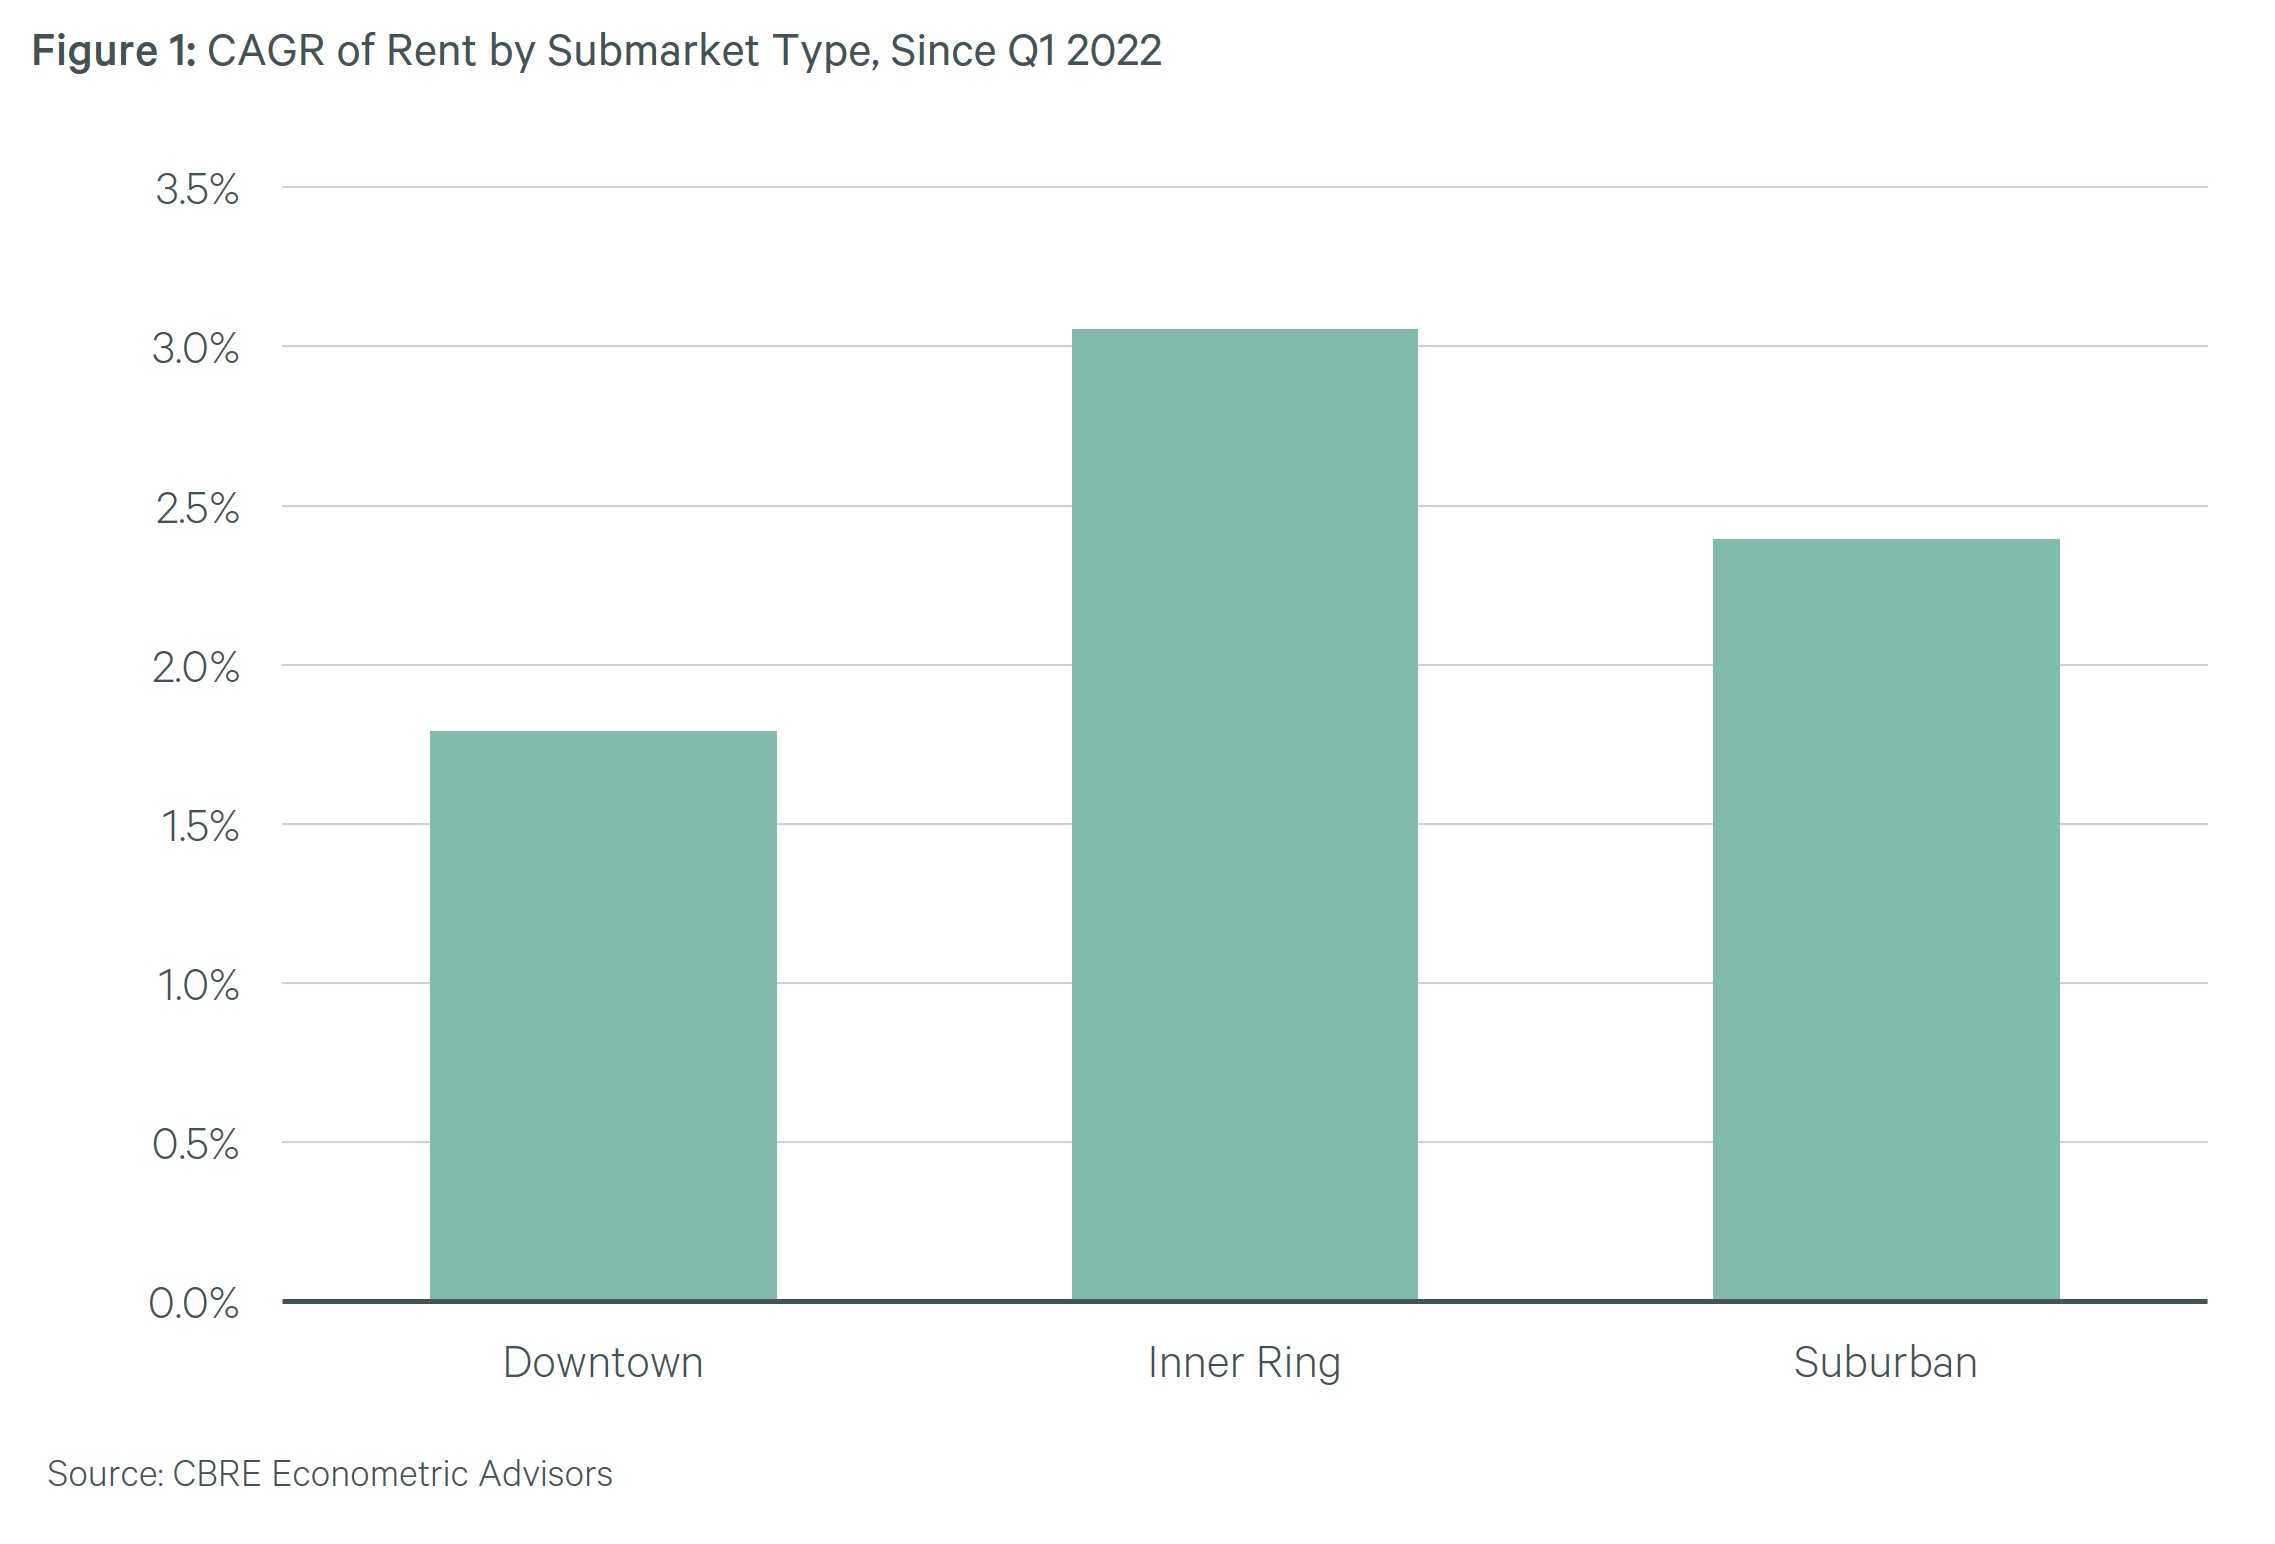This screenshot has height=1544, width=2275.
Task: Click the "Source:" word in the footnote
Action: coord(105,1474)
